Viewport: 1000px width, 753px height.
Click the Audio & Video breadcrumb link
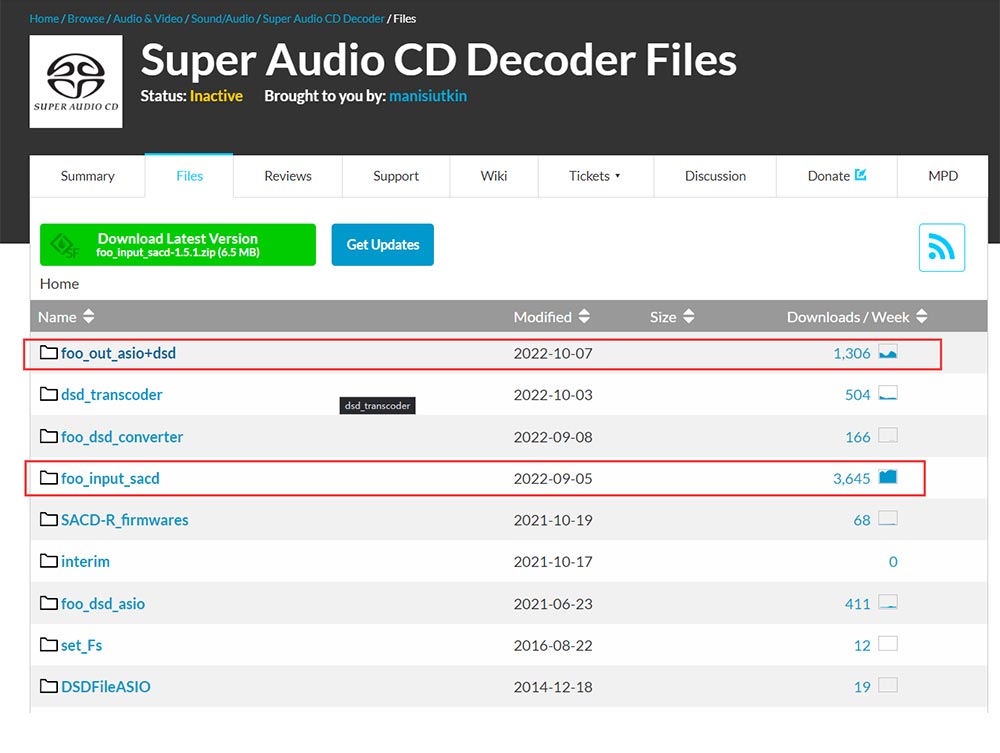pos(148,18)
